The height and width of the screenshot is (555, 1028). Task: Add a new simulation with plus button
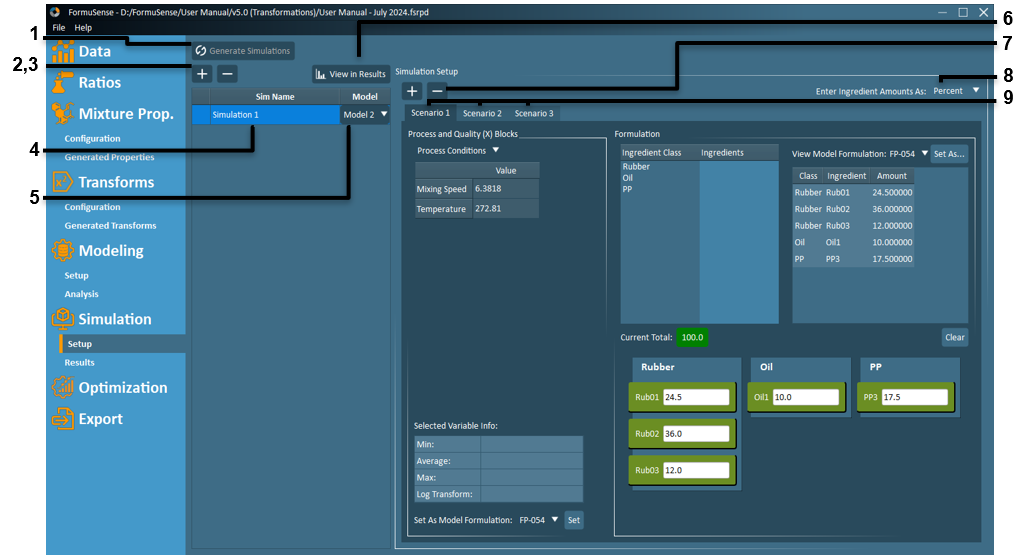tap(202, 74)
